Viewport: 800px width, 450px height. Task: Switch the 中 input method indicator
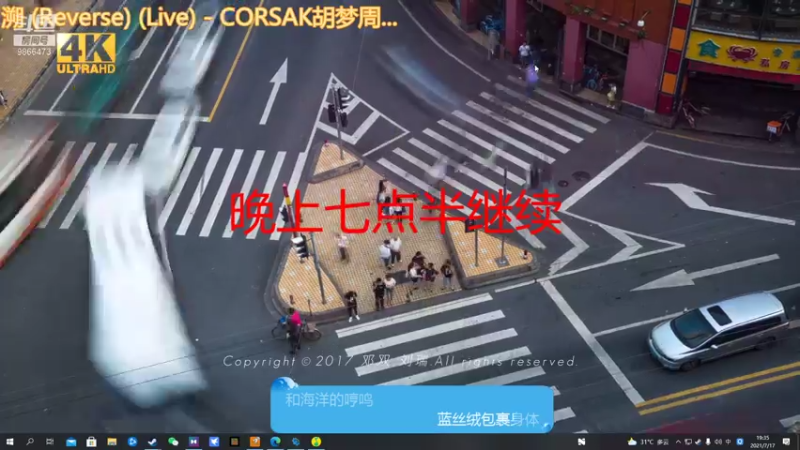coord(728,442)
